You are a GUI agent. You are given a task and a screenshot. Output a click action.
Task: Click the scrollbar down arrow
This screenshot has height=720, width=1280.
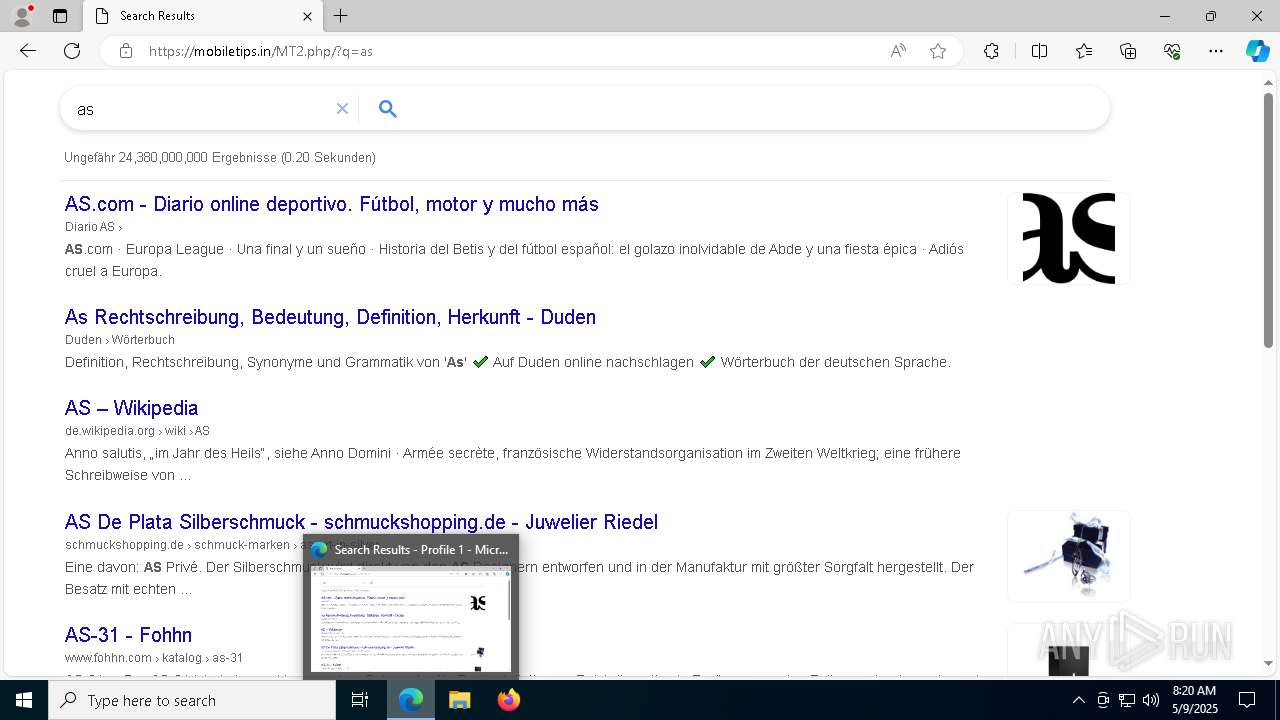click(1268, 663)
